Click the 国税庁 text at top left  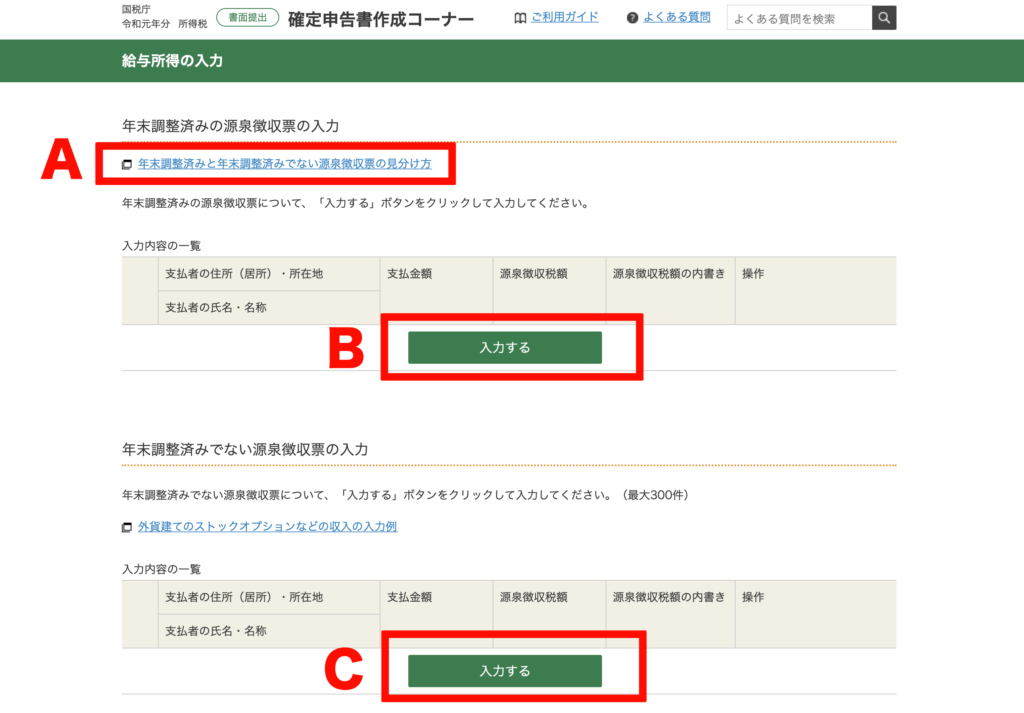[x=136, y=9]
